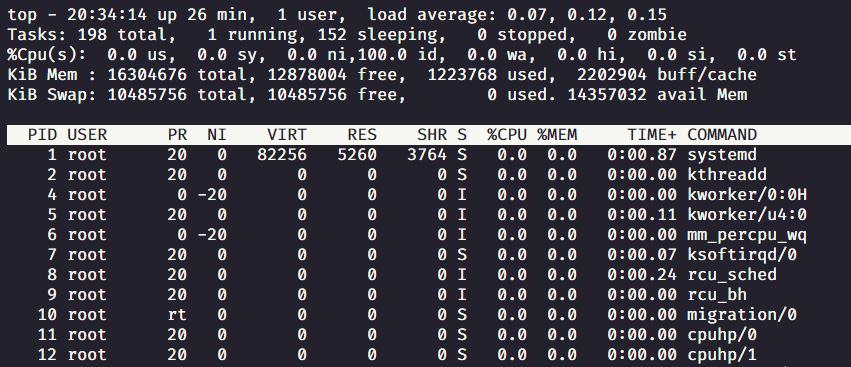Viewport: 851px width, 367px height.
Task: Click the cpuhp/1 command
Action: coord(722,355)
